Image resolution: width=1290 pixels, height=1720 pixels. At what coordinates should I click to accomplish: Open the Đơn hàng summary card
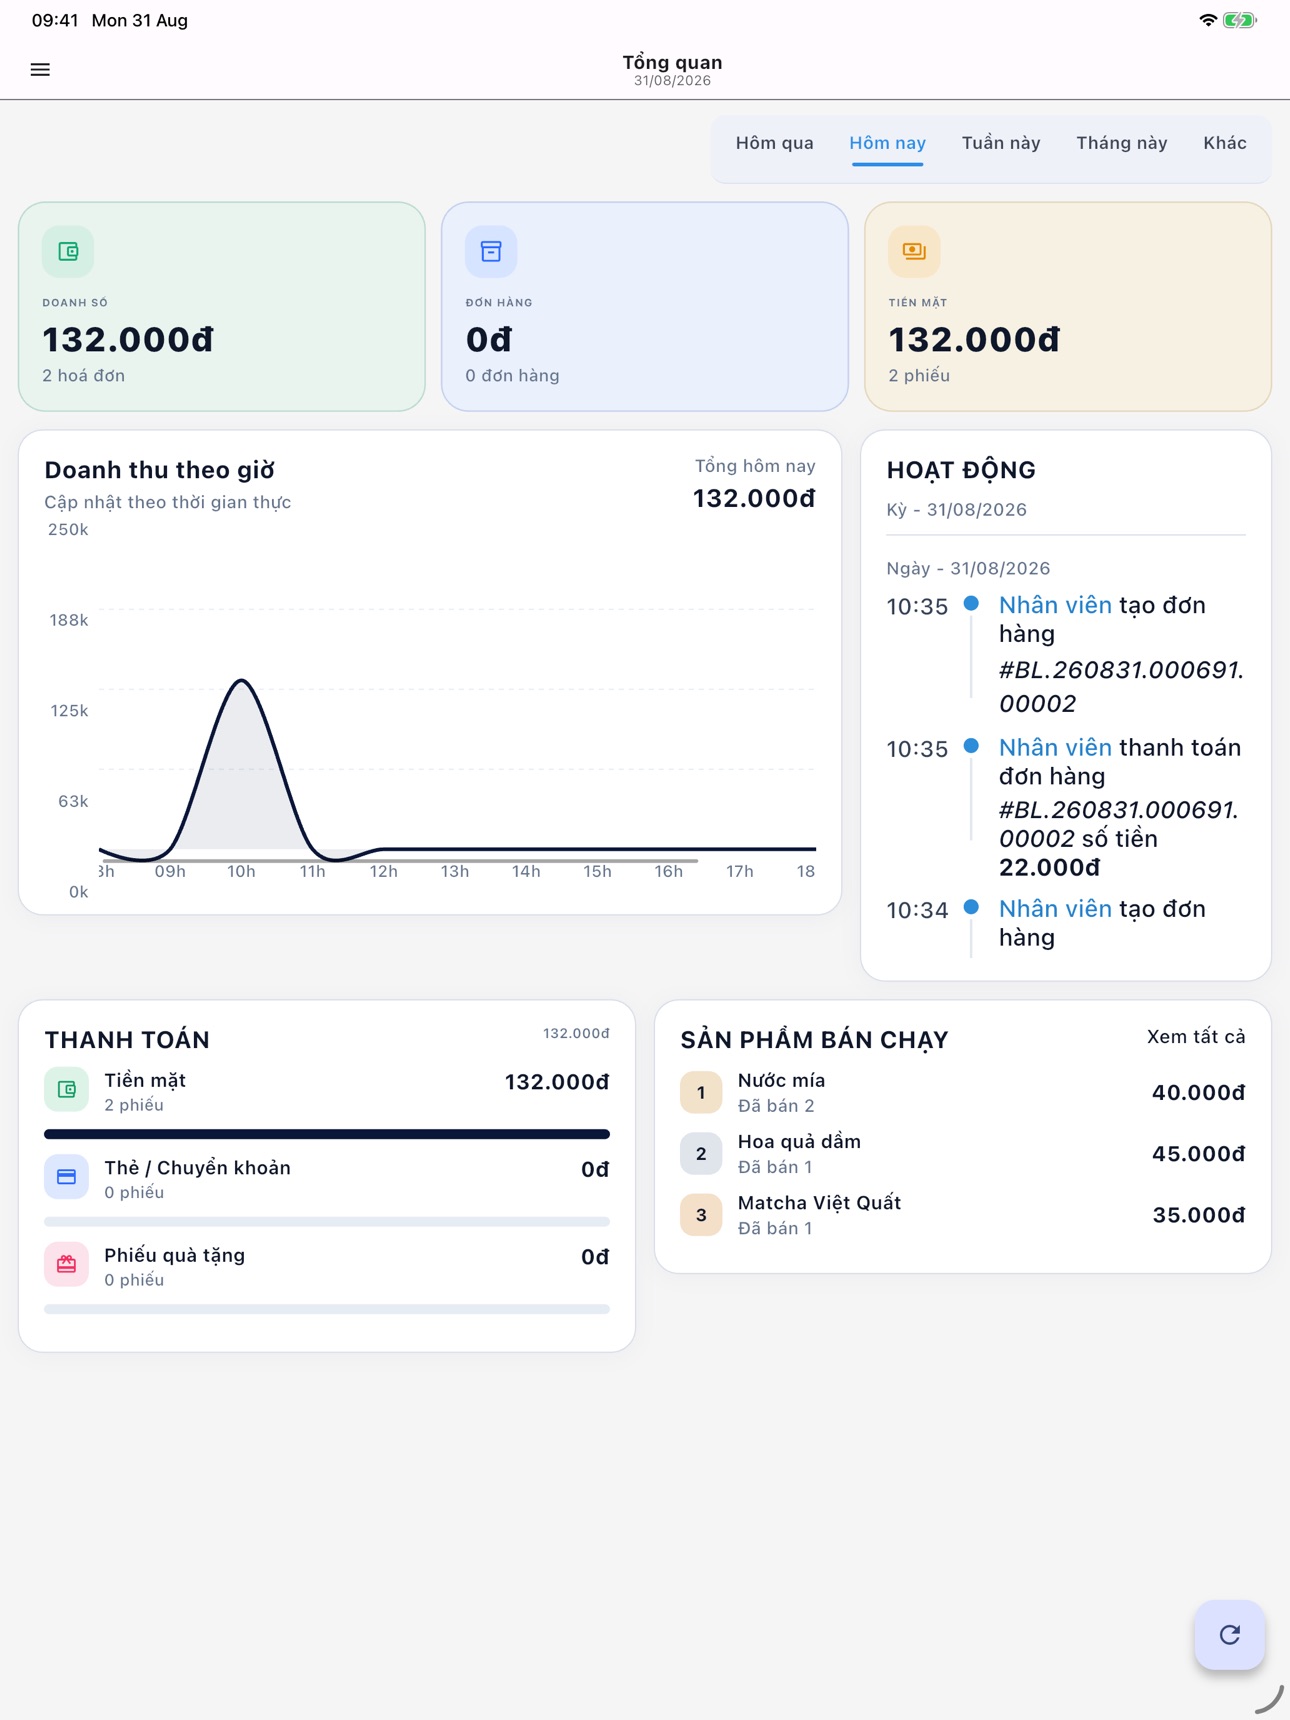coord(645,307)
